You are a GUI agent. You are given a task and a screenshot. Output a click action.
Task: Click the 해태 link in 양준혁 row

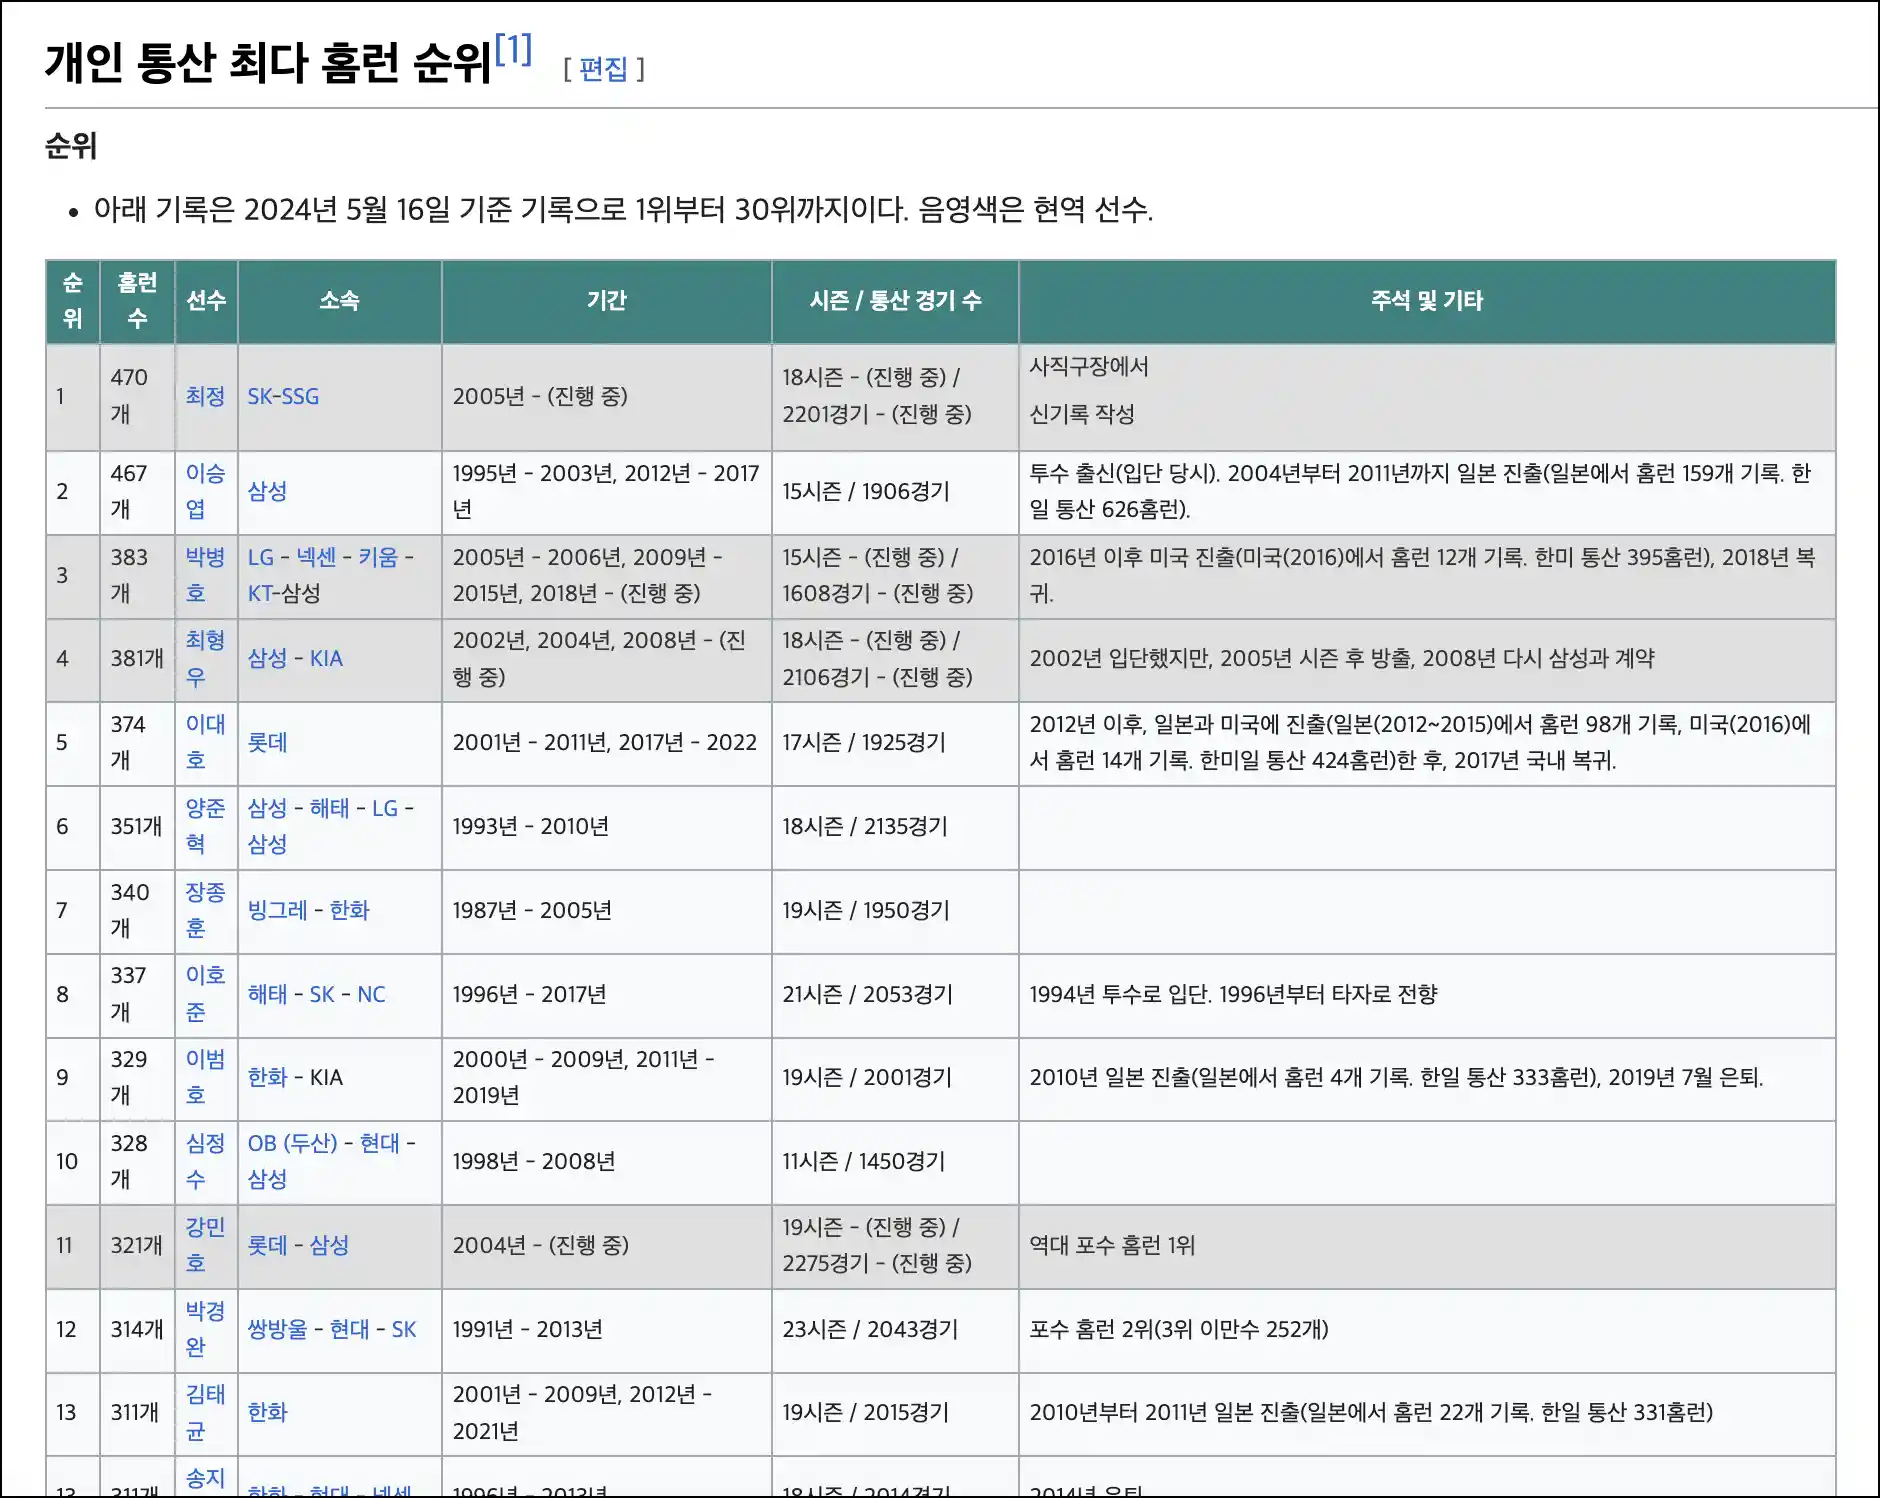(329, 808)
